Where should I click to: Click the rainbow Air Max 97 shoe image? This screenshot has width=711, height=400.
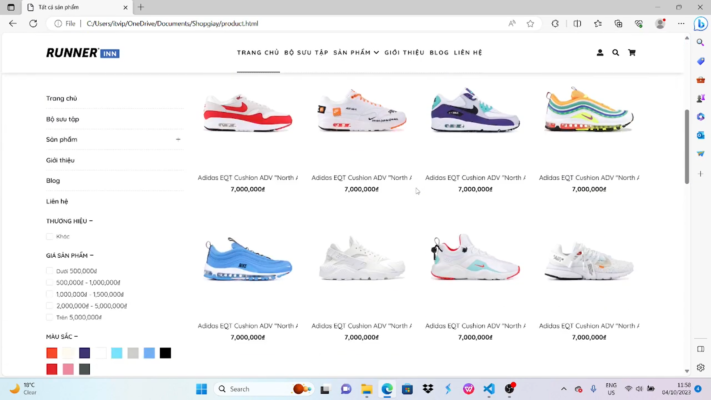pos(589,109)
